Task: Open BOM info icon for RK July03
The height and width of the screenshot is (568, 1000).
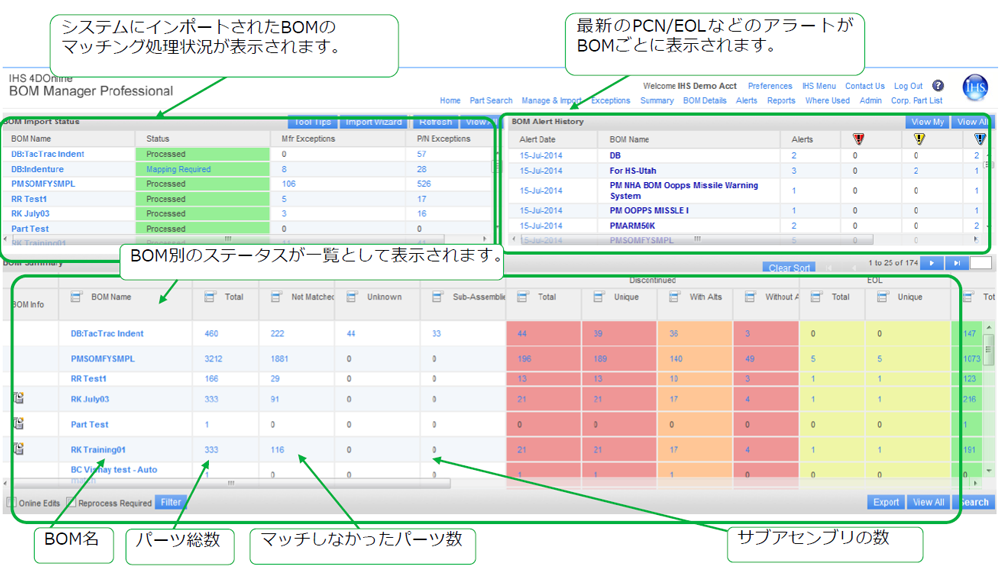Action: click(19, 398)
